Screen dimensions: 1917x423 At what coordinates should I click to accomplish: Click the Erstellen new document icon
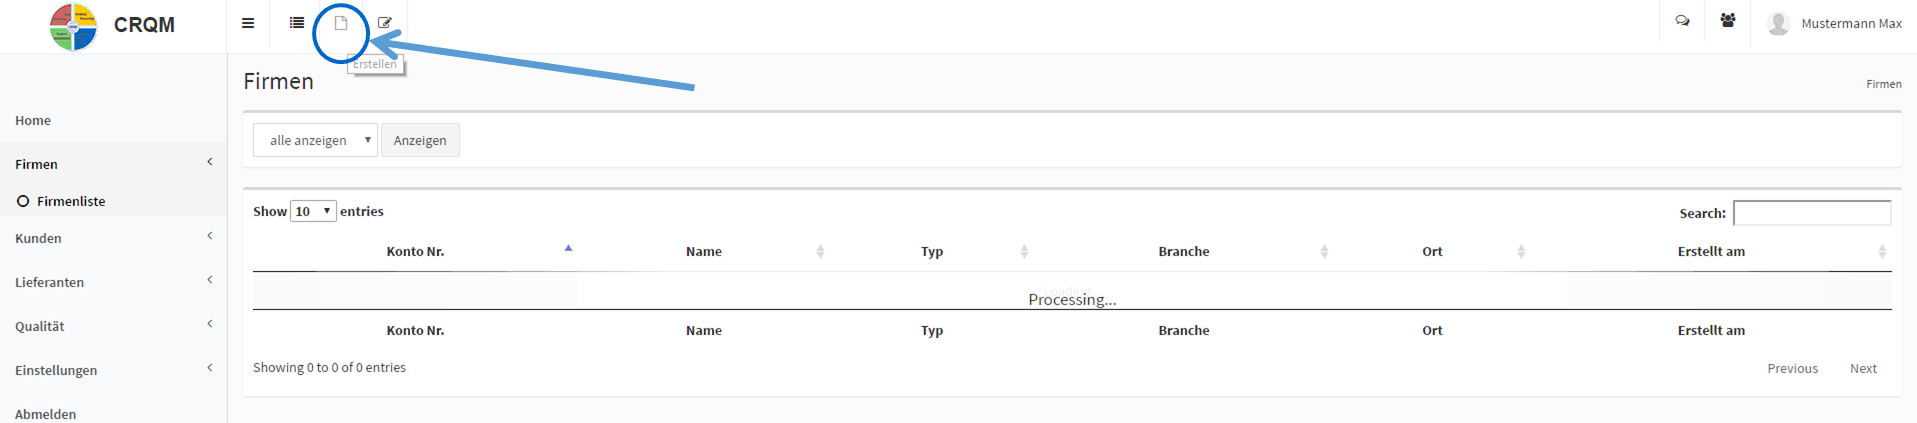[341, 23]
